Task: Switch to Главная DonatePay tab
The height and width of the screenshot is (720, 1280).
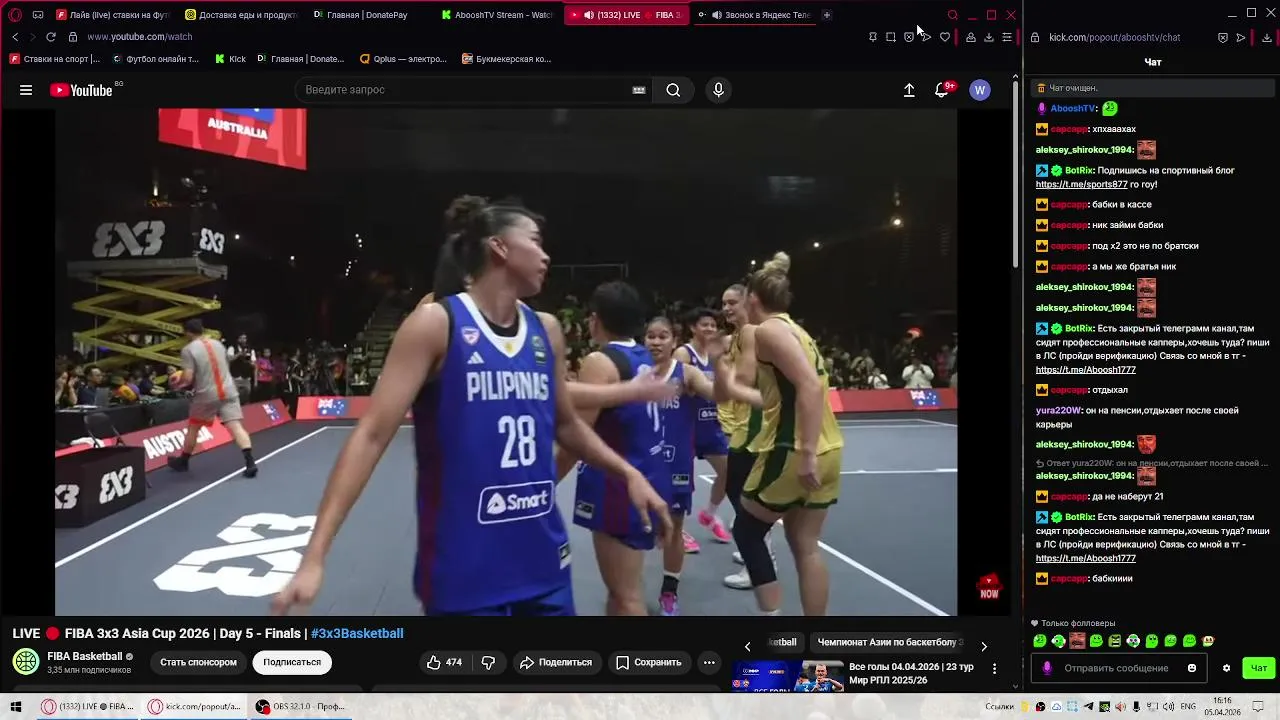Action: (x=368, y=15)
